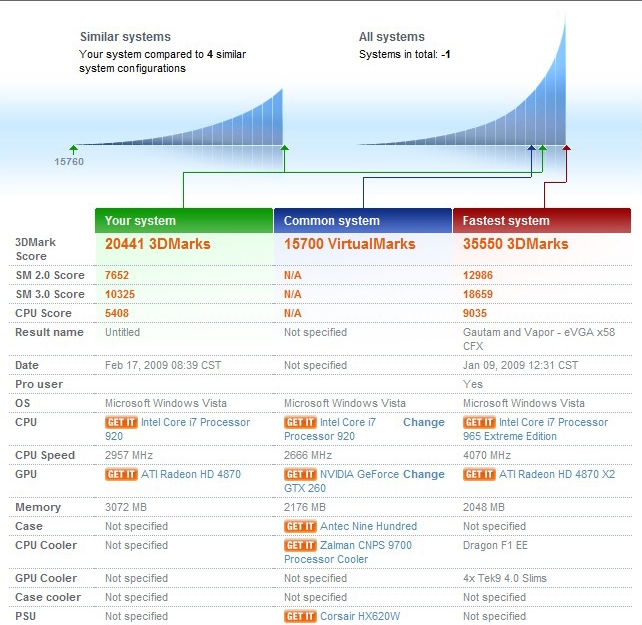Click GET IT badge for NVIDIA GeForce GTX 260
Screen dimensions: 642x625
300,474
